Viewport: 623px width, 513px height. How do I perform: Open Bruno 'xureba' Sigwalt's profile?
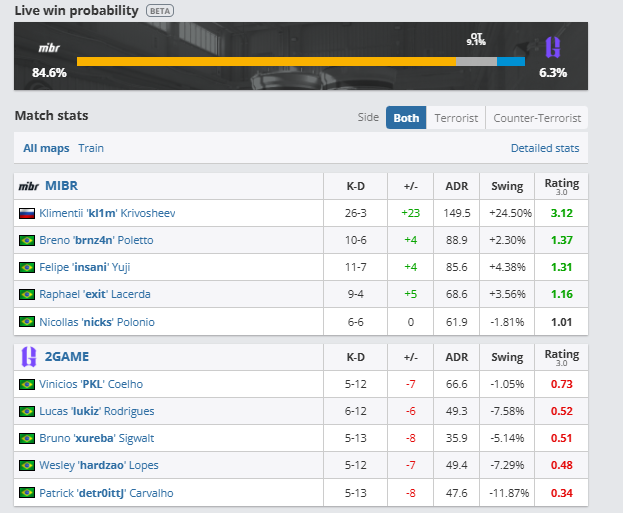pos(97,438)
